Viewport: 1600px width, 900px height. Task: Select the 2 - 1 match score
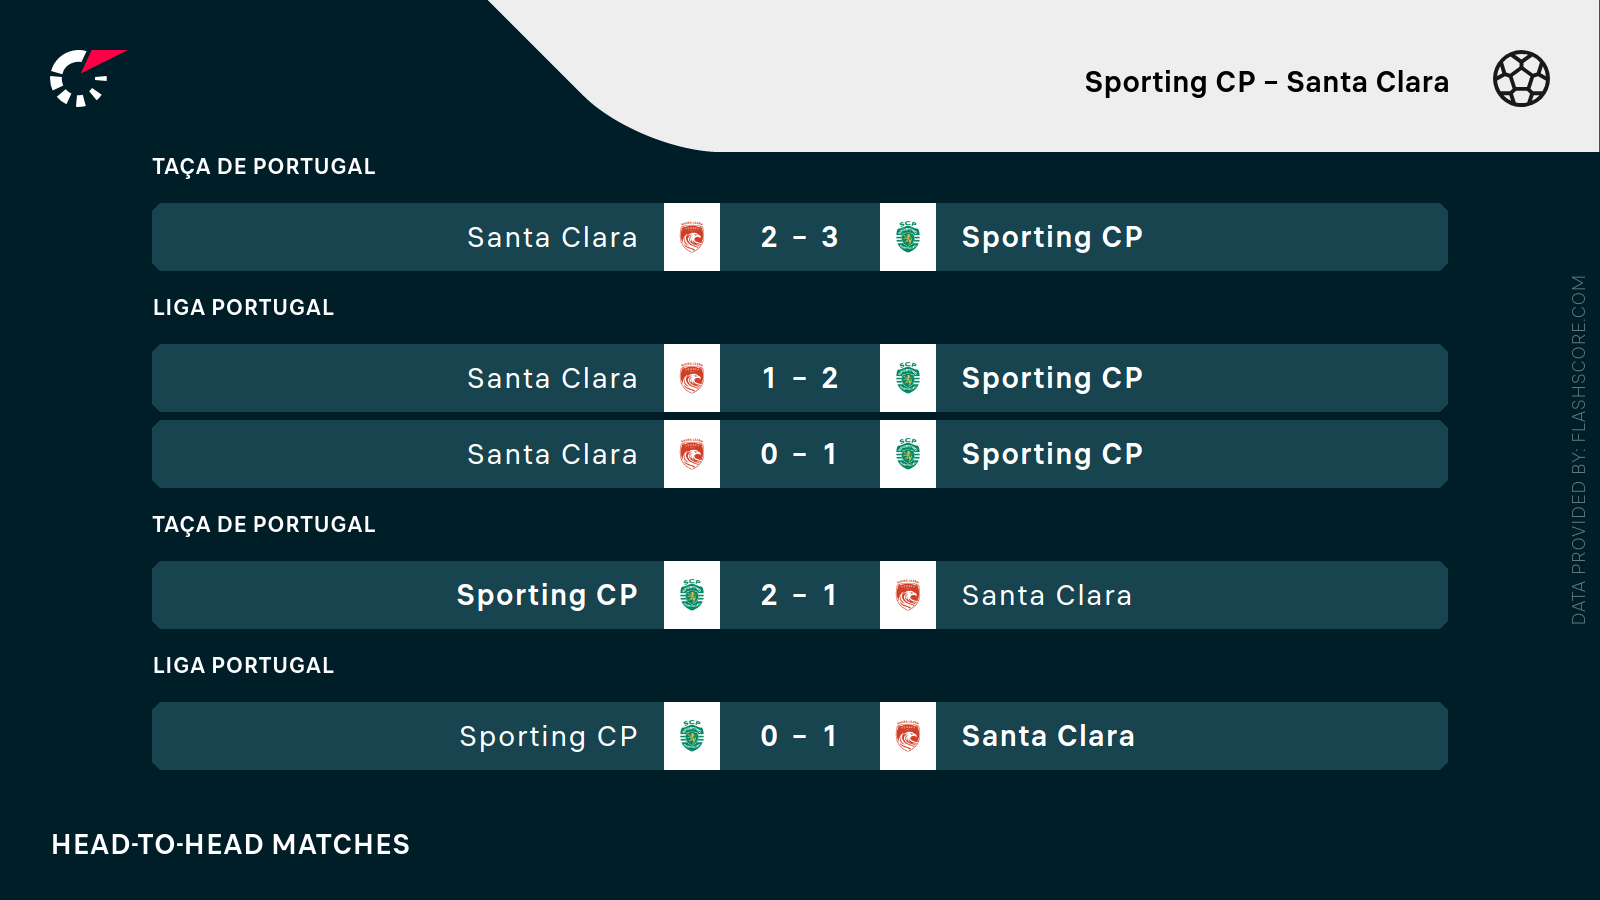800,595
